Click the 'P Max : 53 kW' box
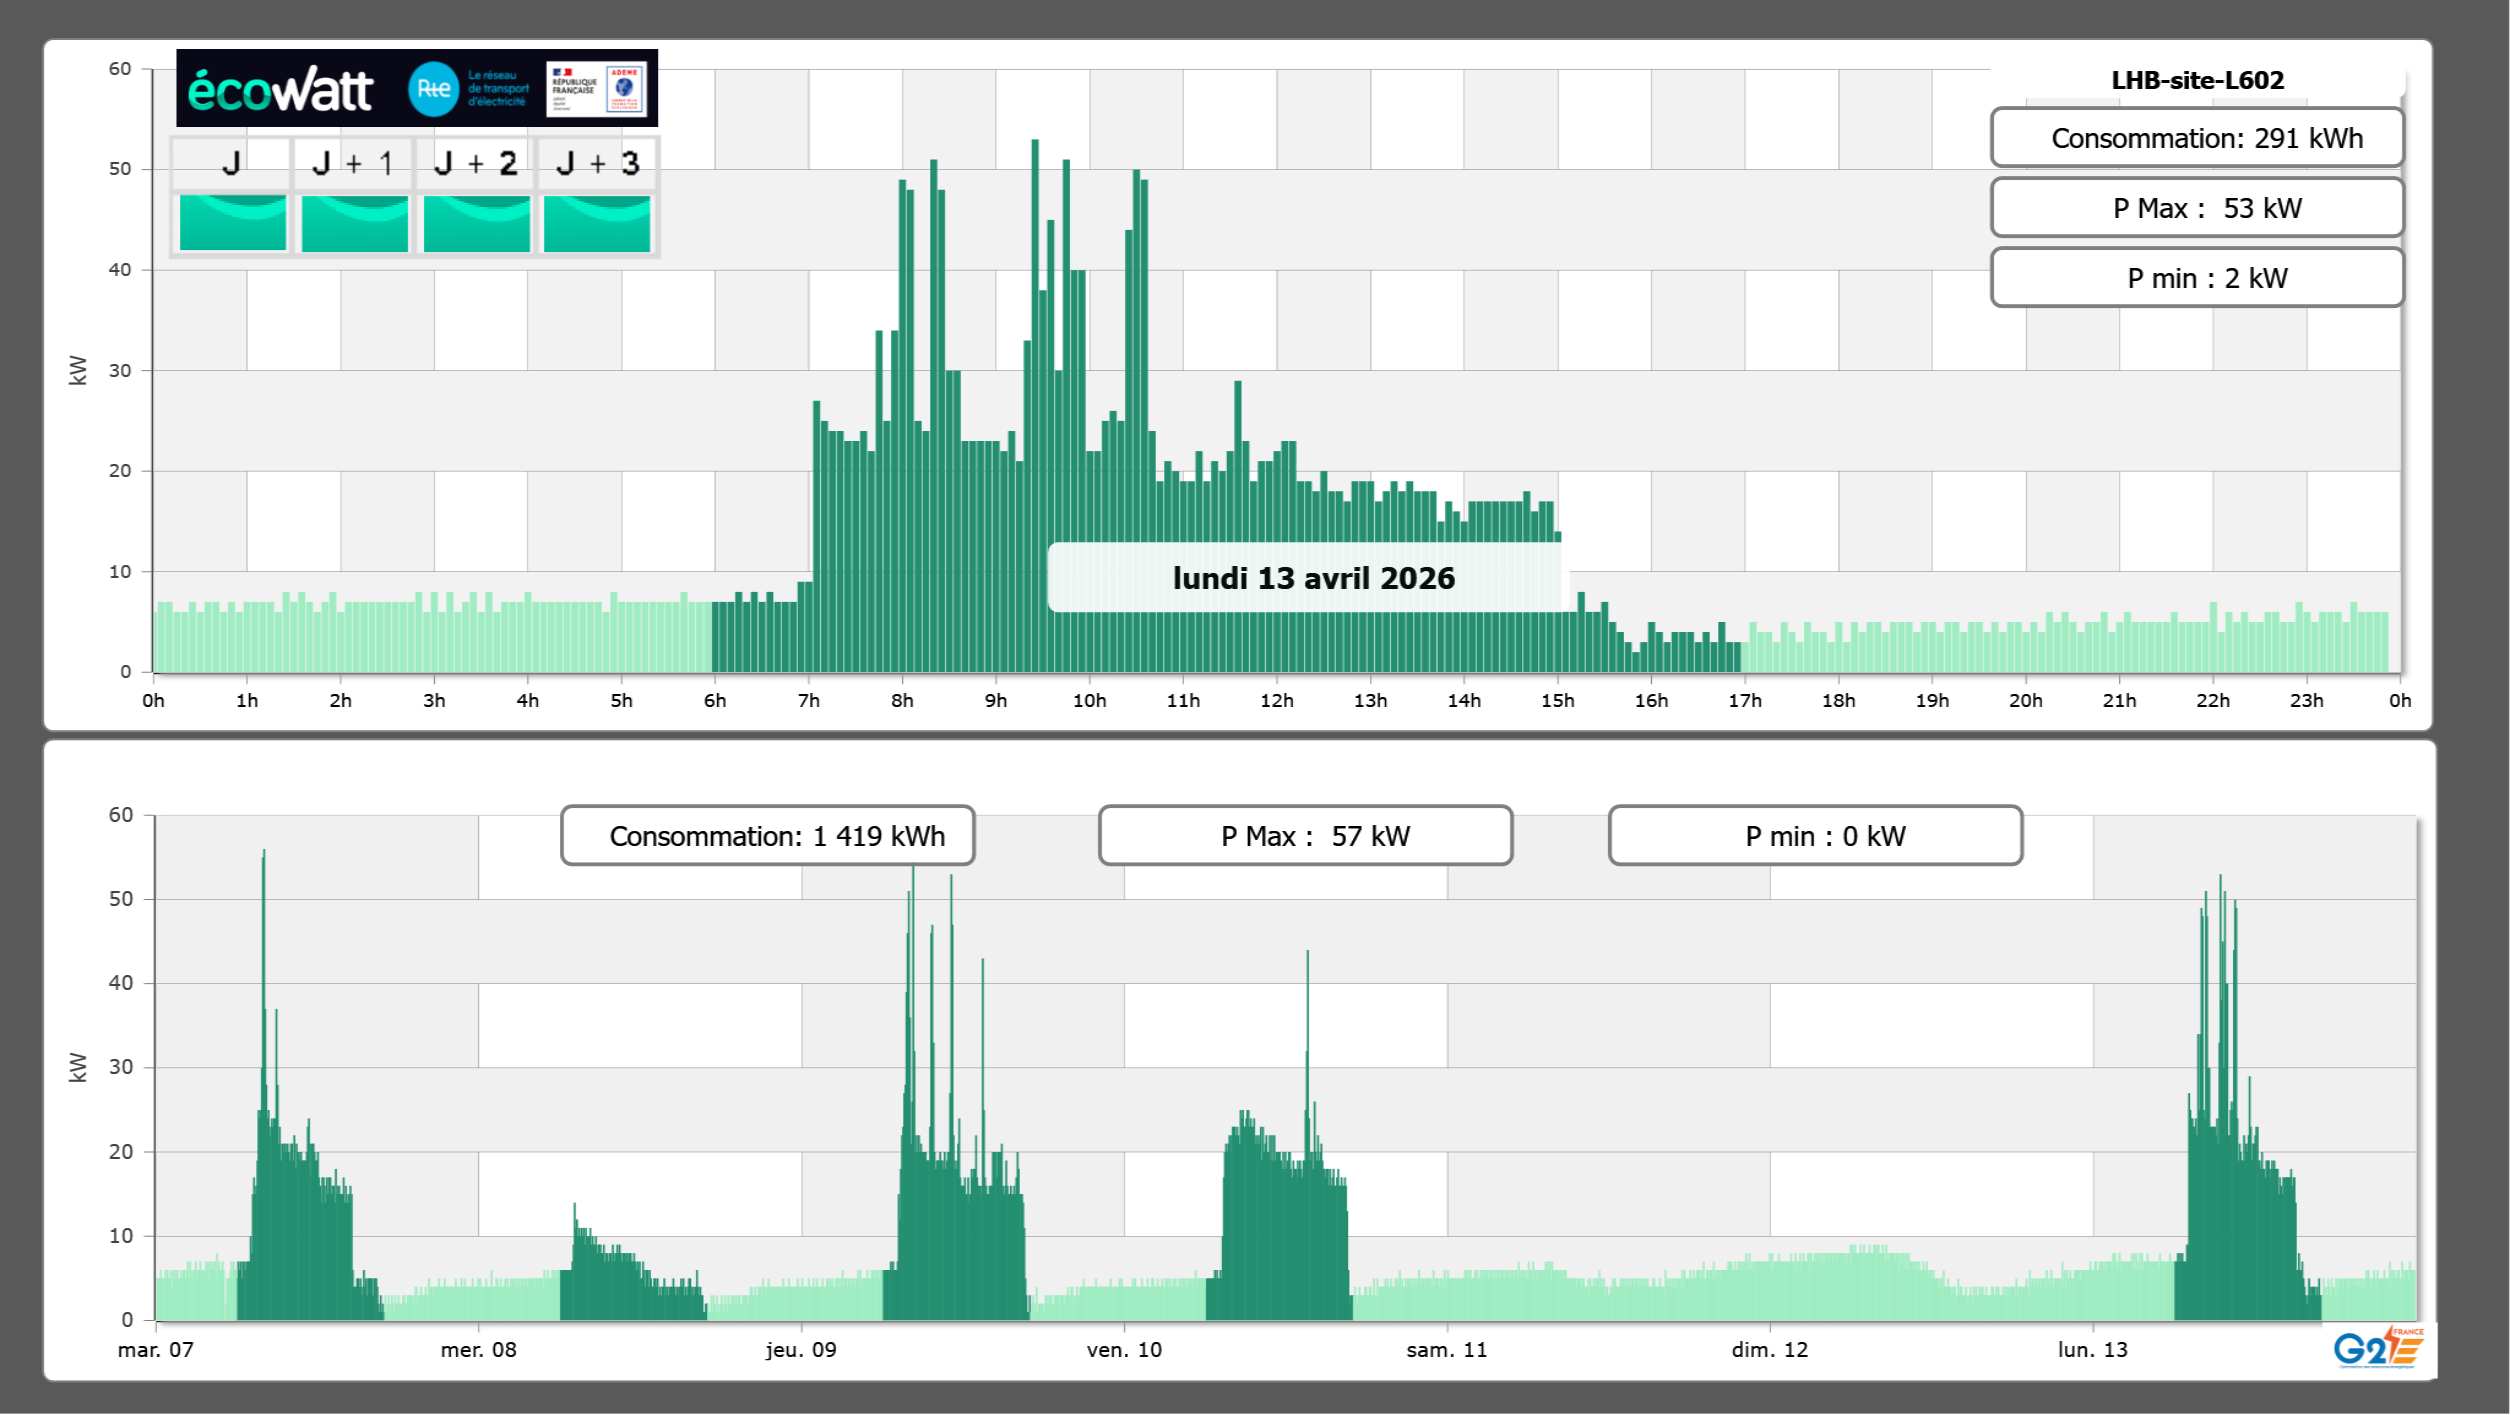The height and width of the screenshot is (1415, 2511). pyautogui.click(x=2197, y=208)
